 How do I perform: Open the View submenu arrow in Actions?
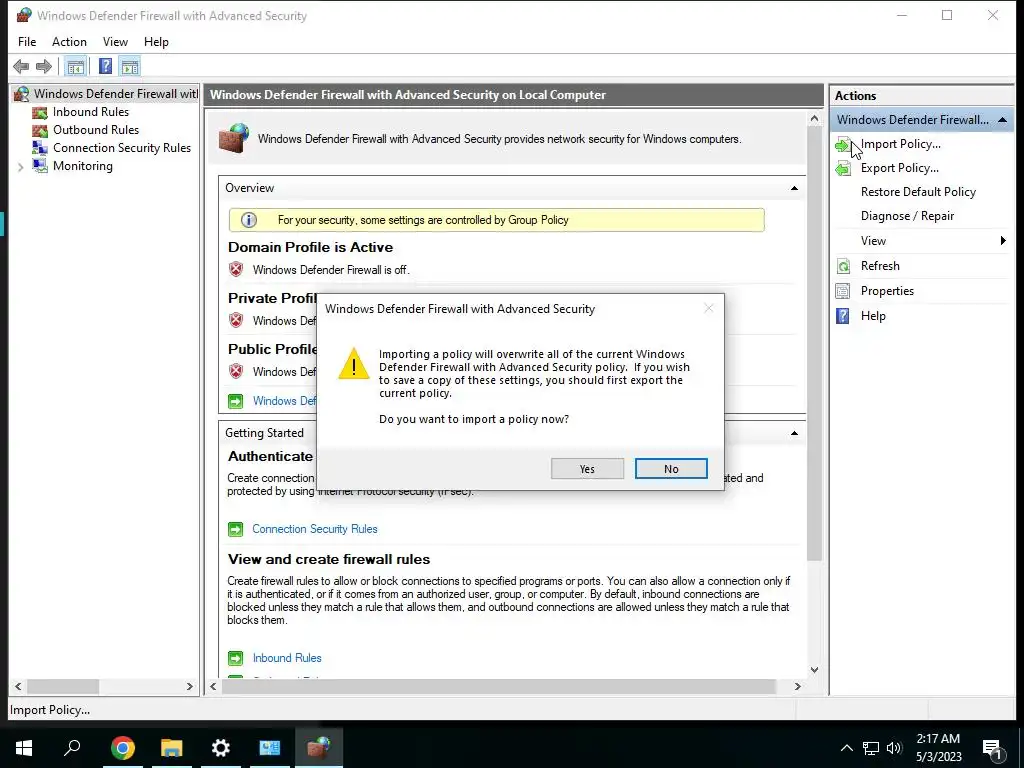pos(1003,241)
